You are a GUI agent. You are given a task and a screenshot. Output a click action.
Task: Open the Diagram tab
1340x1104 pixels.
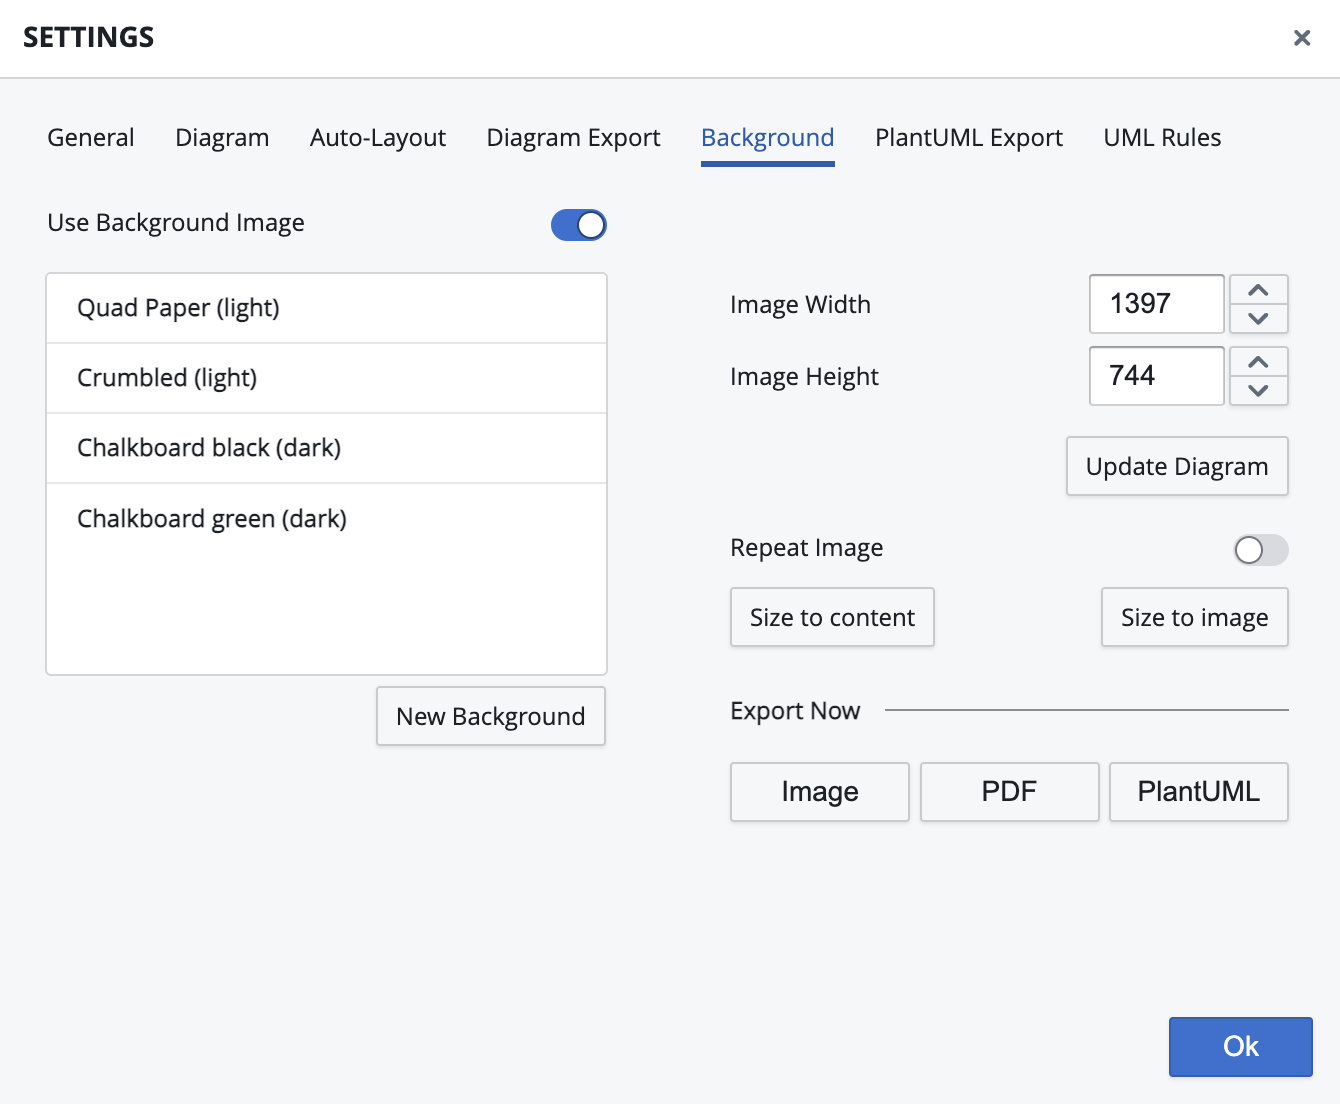(x=222, y=138)
